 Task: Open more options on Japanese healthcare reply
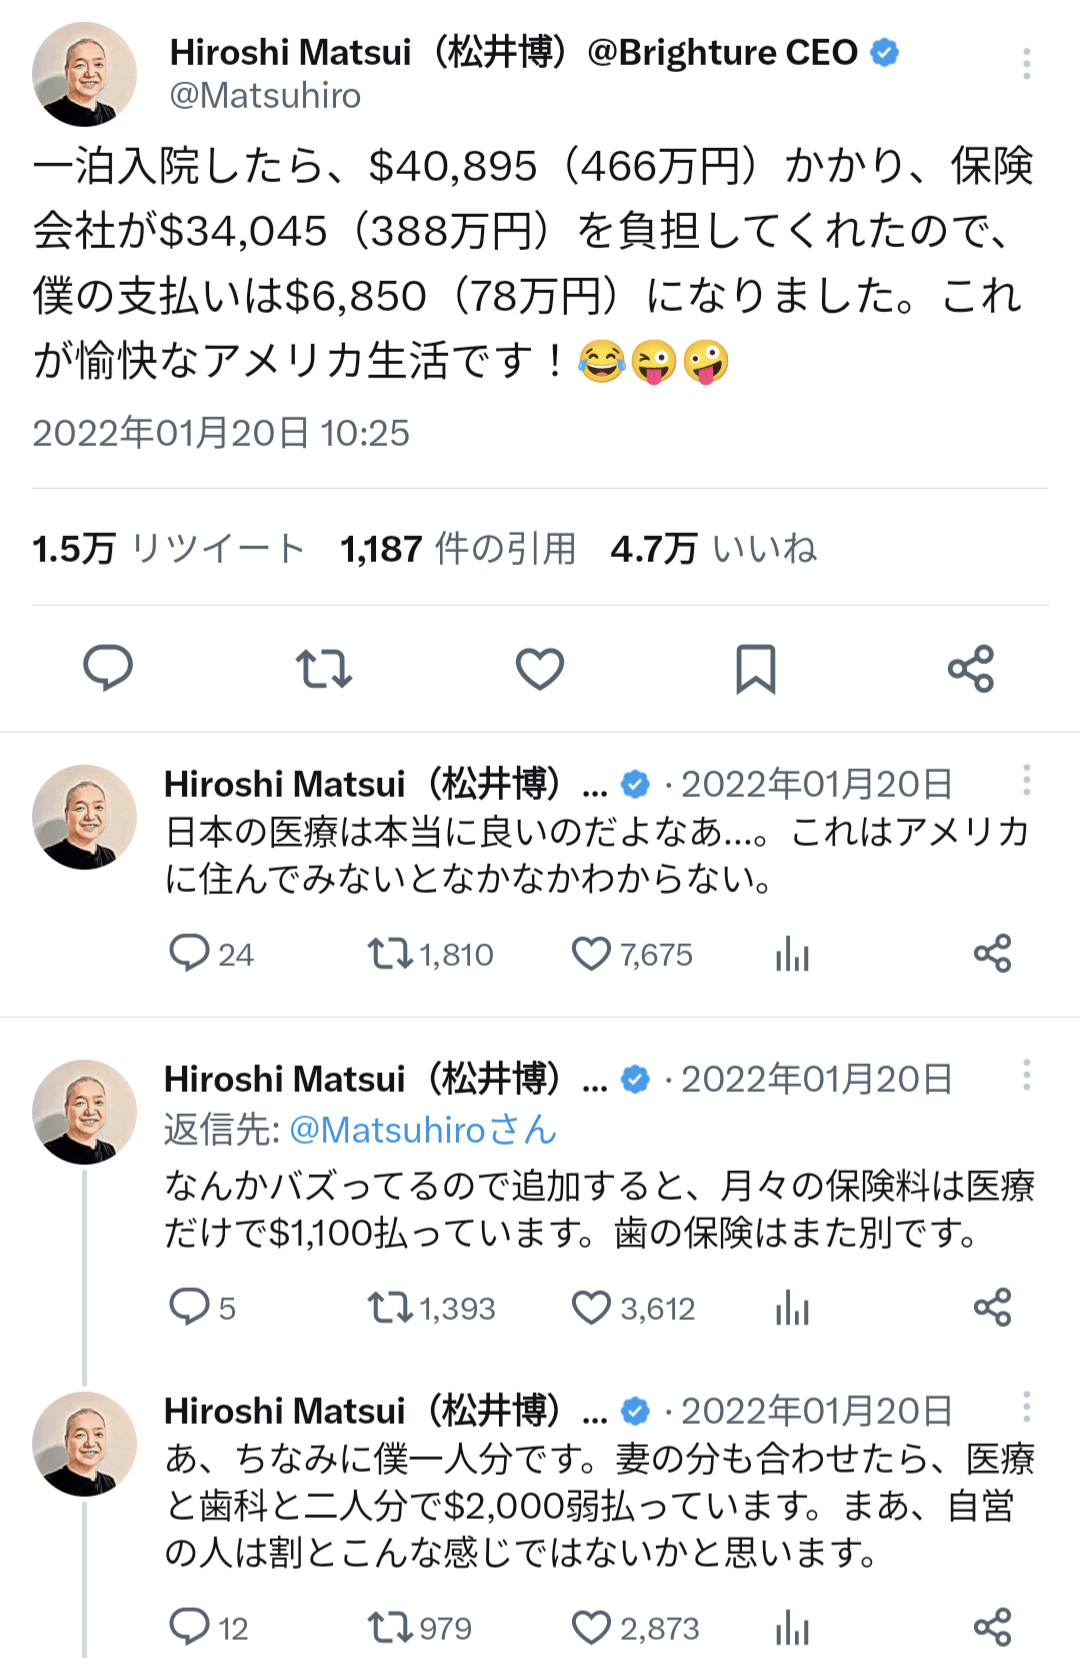(1026, 781)
